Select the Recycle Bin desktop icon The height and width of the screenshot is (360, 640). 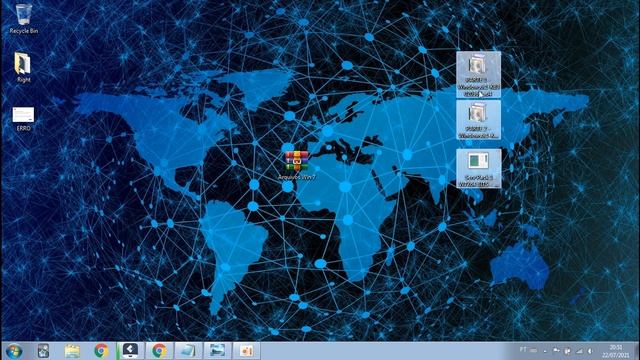click(x=24, y=18)
